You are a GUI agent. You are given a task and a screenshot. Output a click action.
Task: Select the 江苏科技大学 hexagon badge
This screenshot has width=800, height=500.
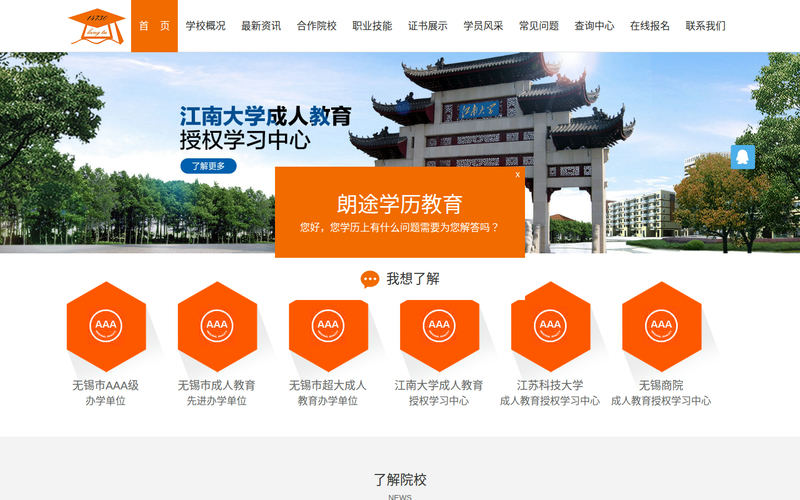(x=551, y=327)
